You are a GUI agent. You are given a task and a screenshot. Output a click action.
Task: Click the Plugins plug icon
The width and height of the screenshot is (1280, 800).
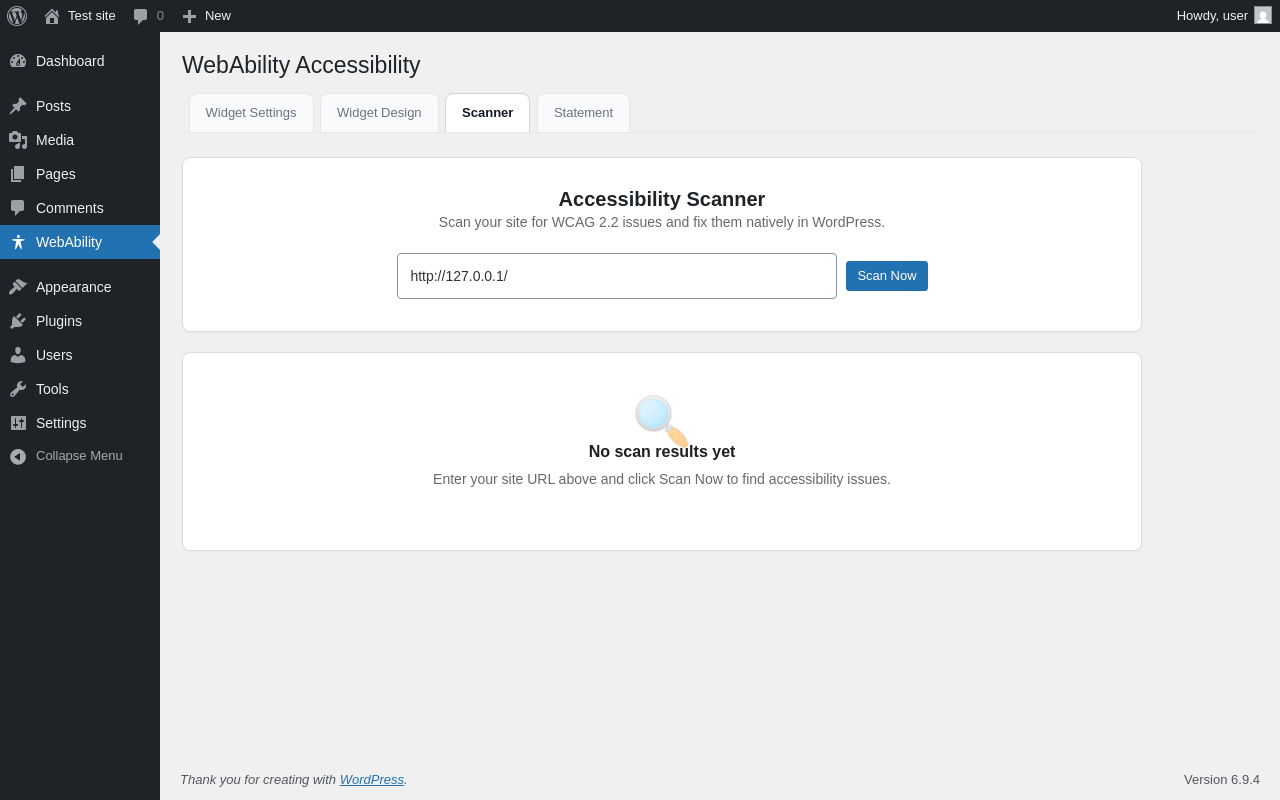18,321
